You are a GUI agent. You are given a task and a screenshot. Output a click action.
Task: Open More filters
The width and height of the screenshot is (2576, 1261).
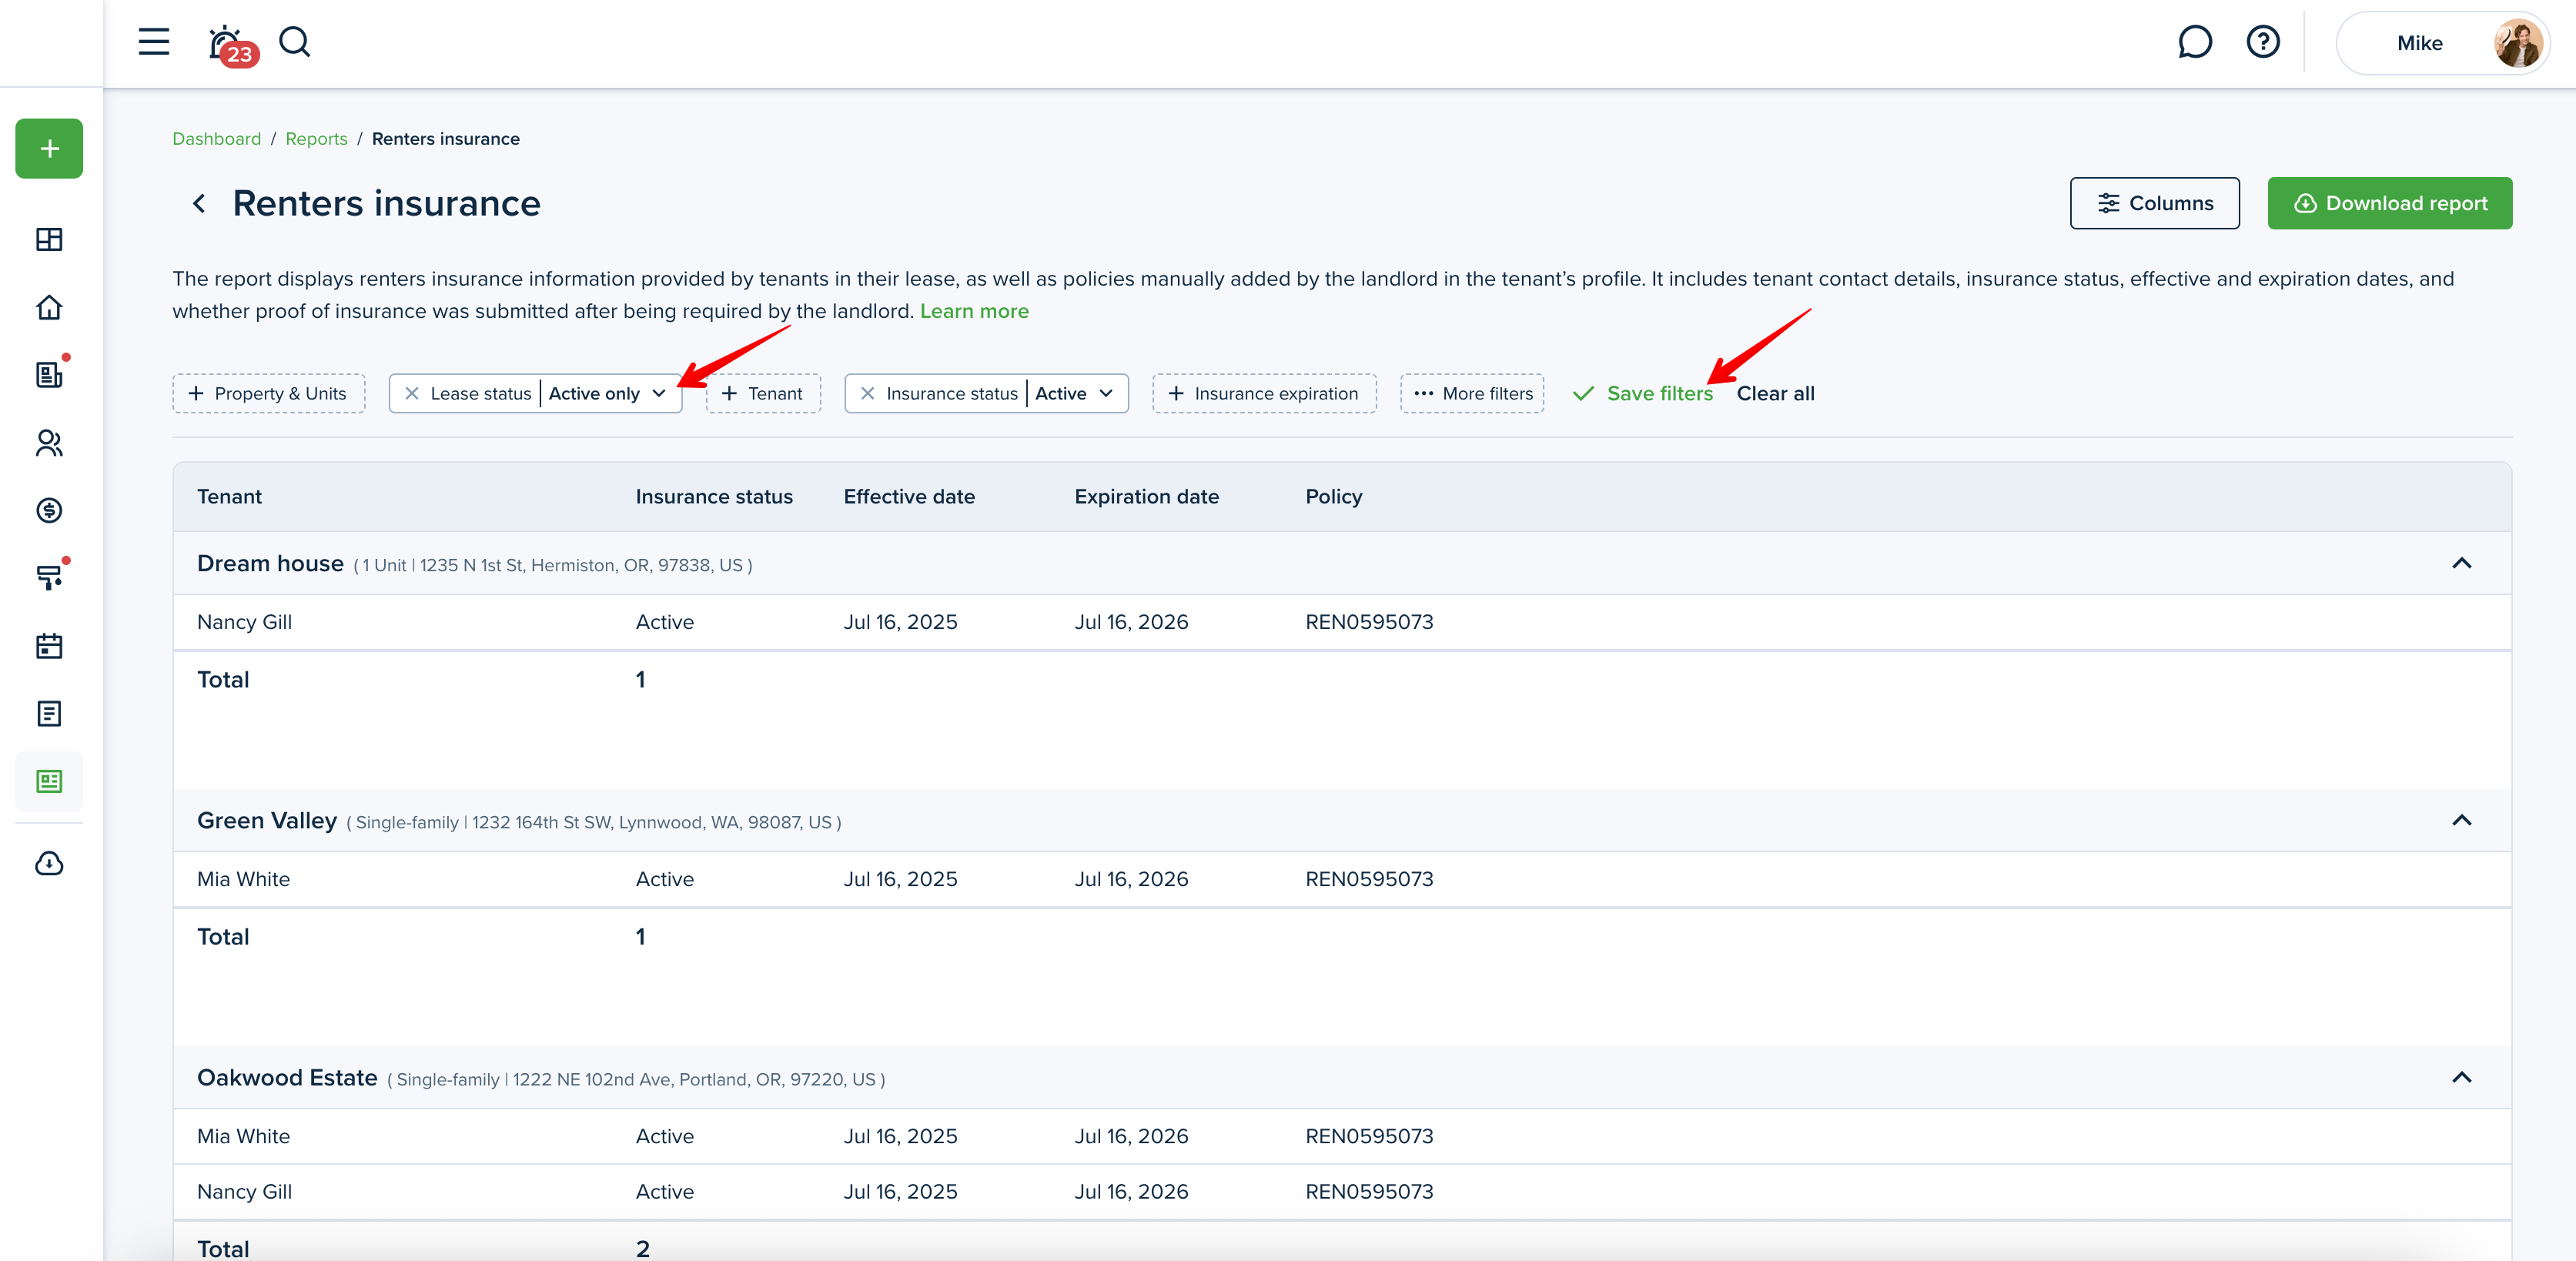pyautogui.click(x=1472, y=394)
